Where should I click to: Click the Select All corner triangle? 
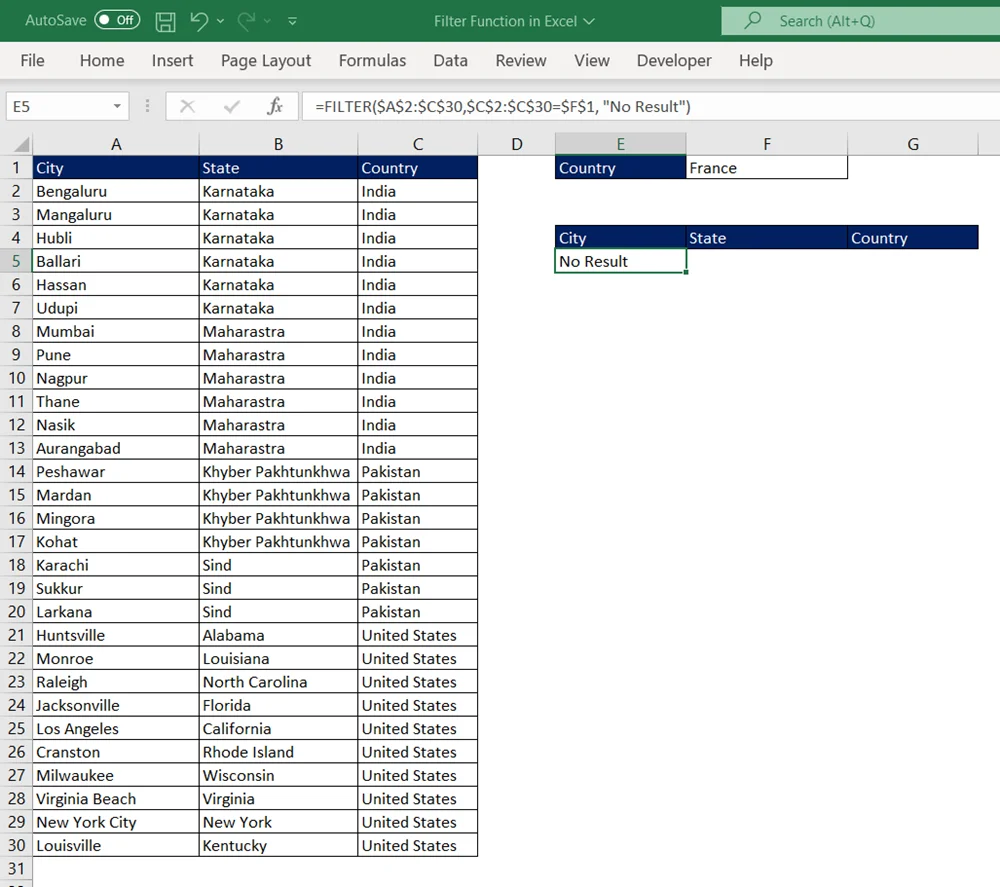click(x=22, y=145)
